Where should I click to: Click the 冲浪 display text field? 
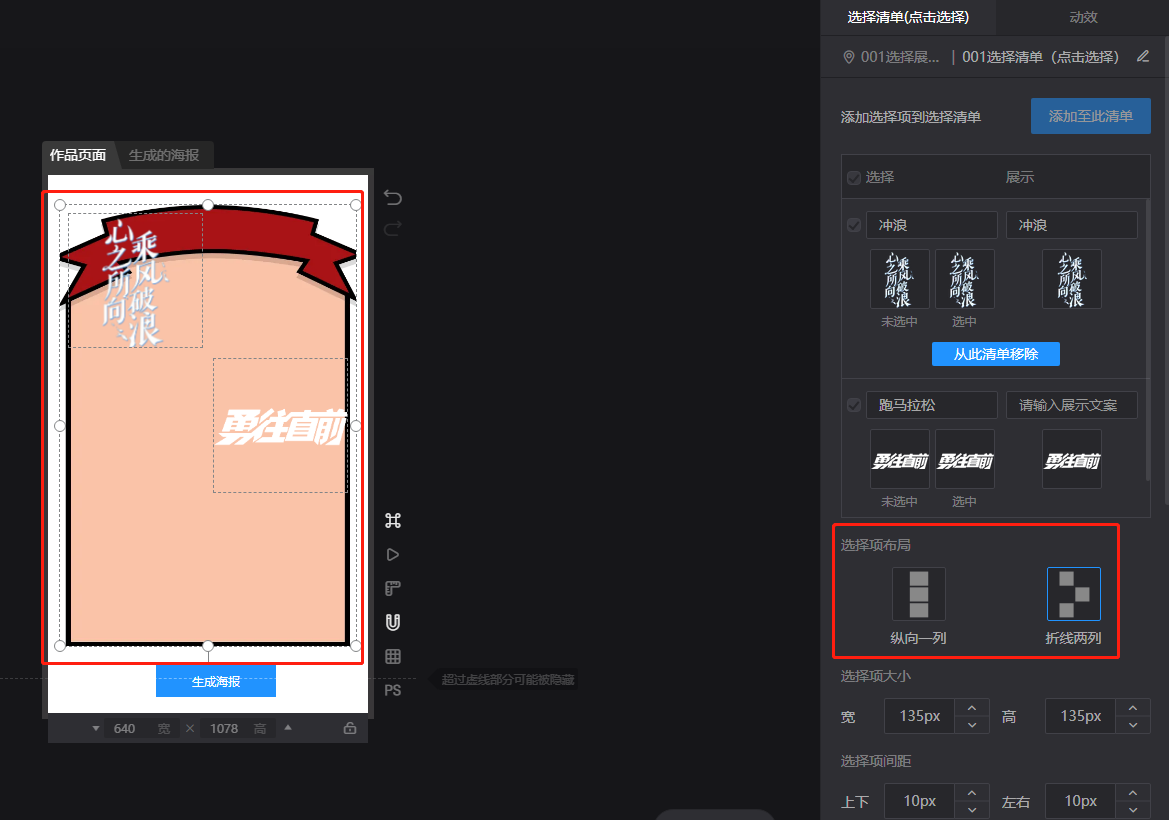click(1072, 225)
